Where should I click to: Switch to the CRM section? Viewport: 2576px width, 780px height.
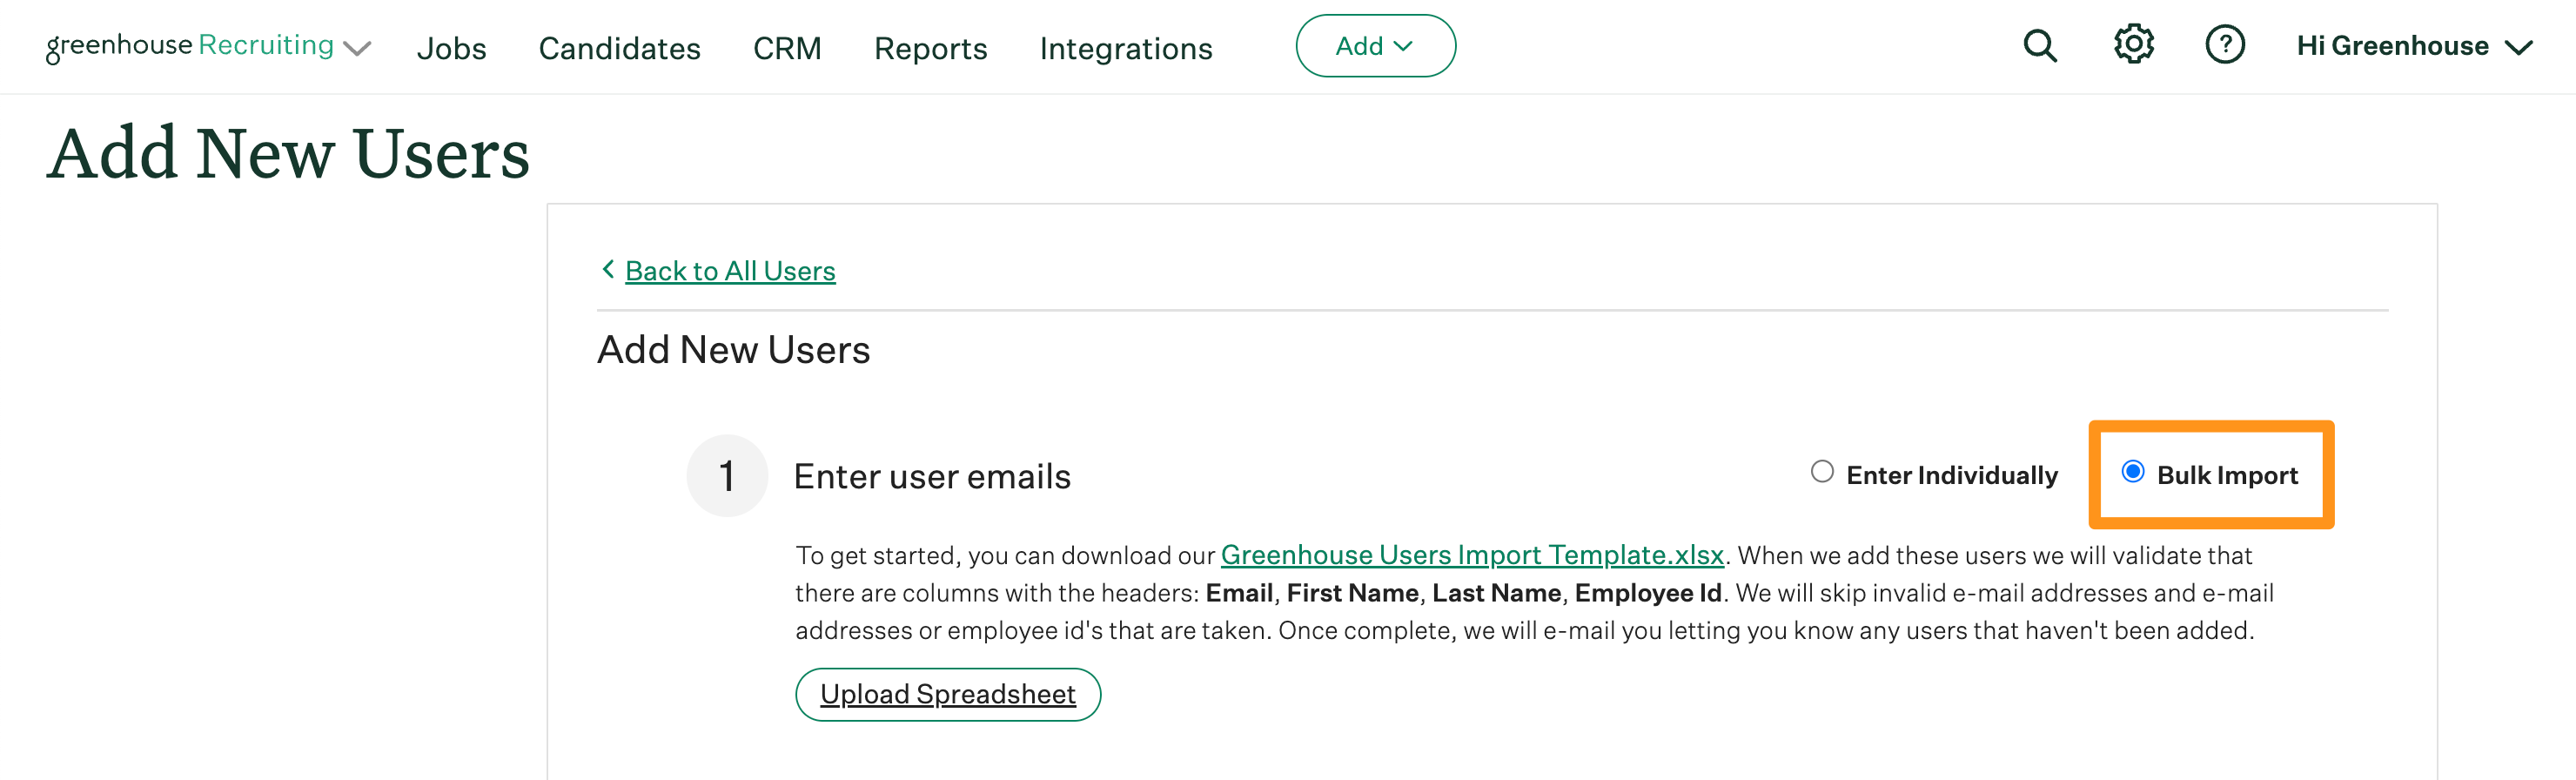[x=787, y=48]
